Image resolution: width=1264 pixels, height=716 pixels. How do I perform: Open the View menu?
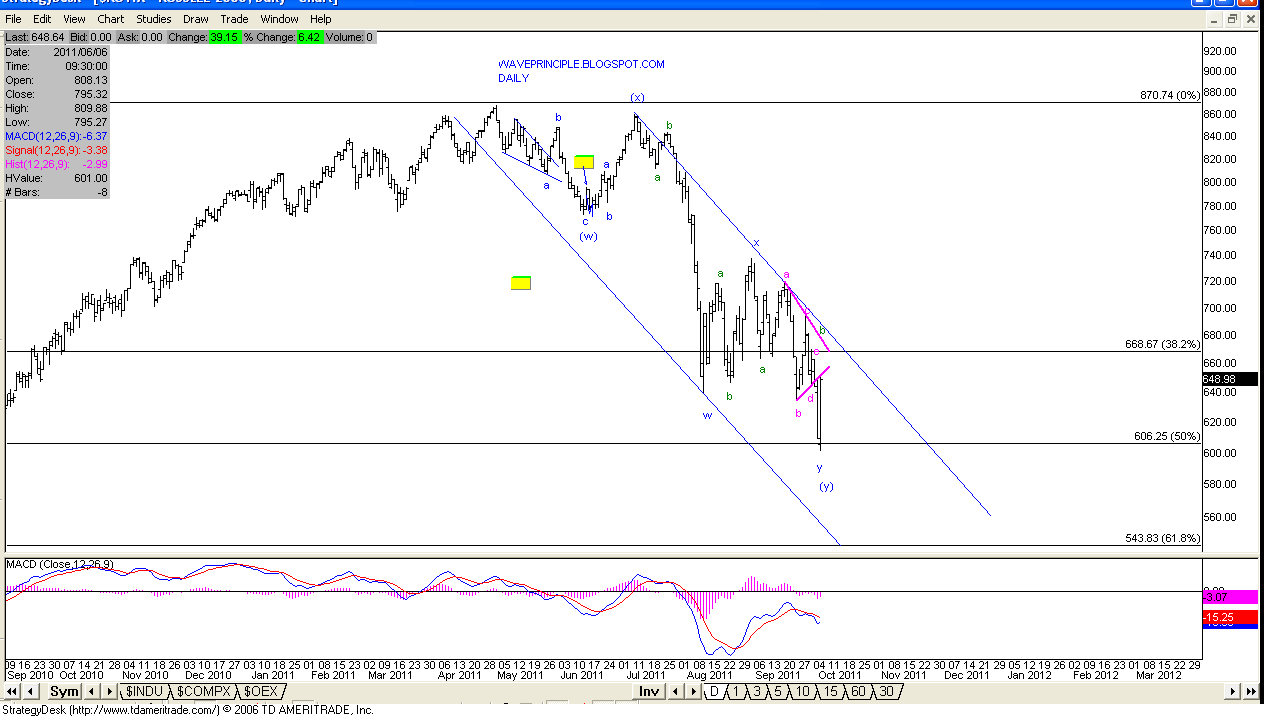(74, 19)
